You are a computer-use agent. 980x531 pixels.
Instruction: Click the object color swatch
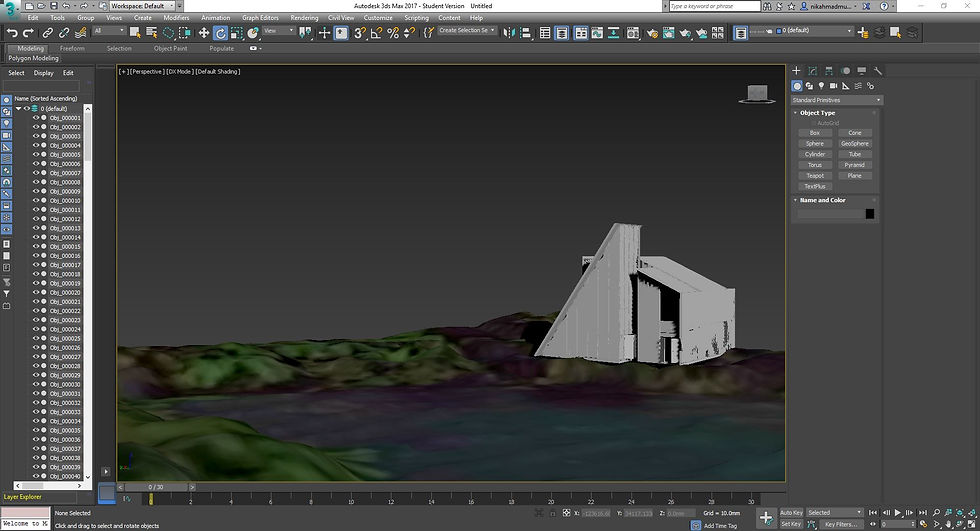(x=869, y=214)
